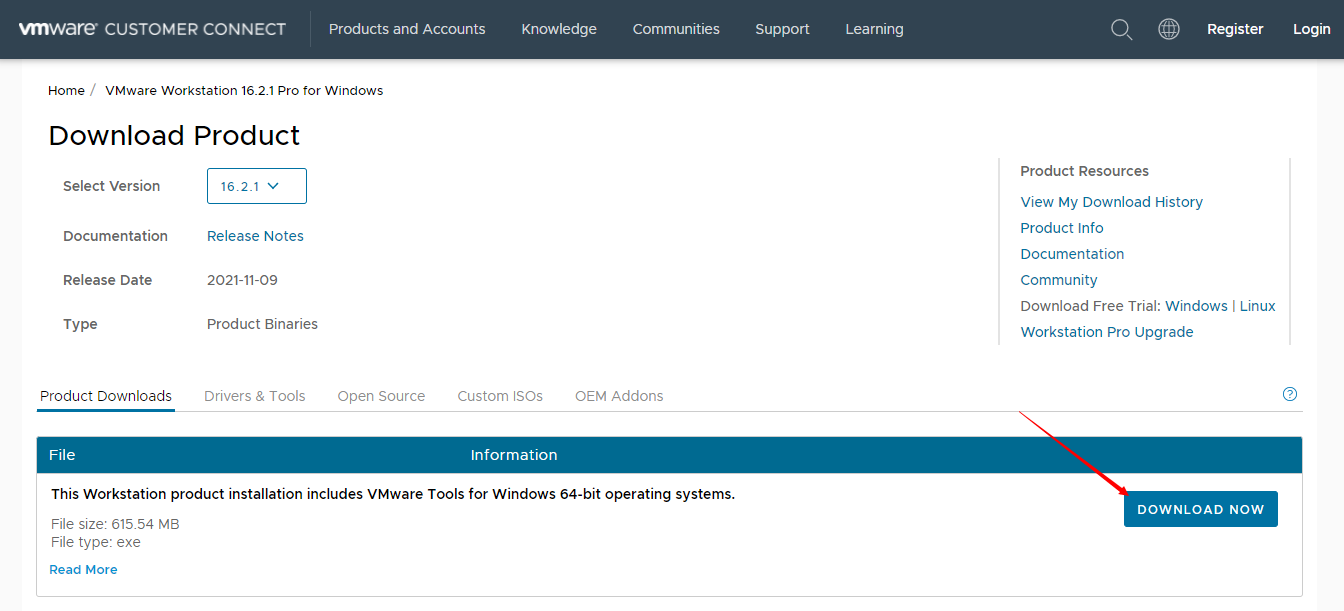
Task: Open the Knowledge menu
Action: coord(559,29)
